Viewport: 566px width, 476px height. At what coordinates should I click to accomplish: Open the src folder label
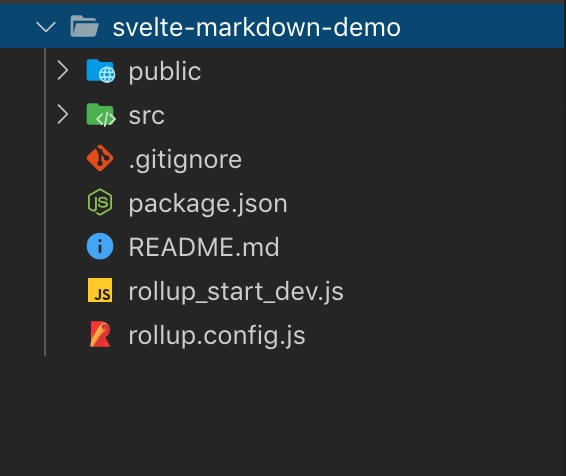coord(147,116)
